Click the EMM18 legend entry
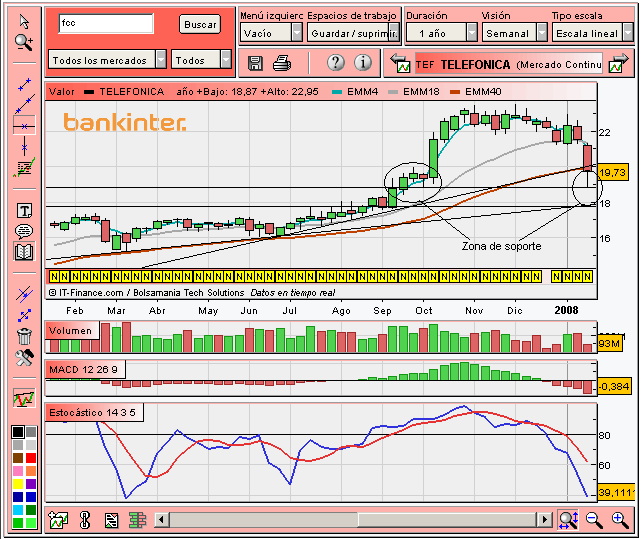 414,92
